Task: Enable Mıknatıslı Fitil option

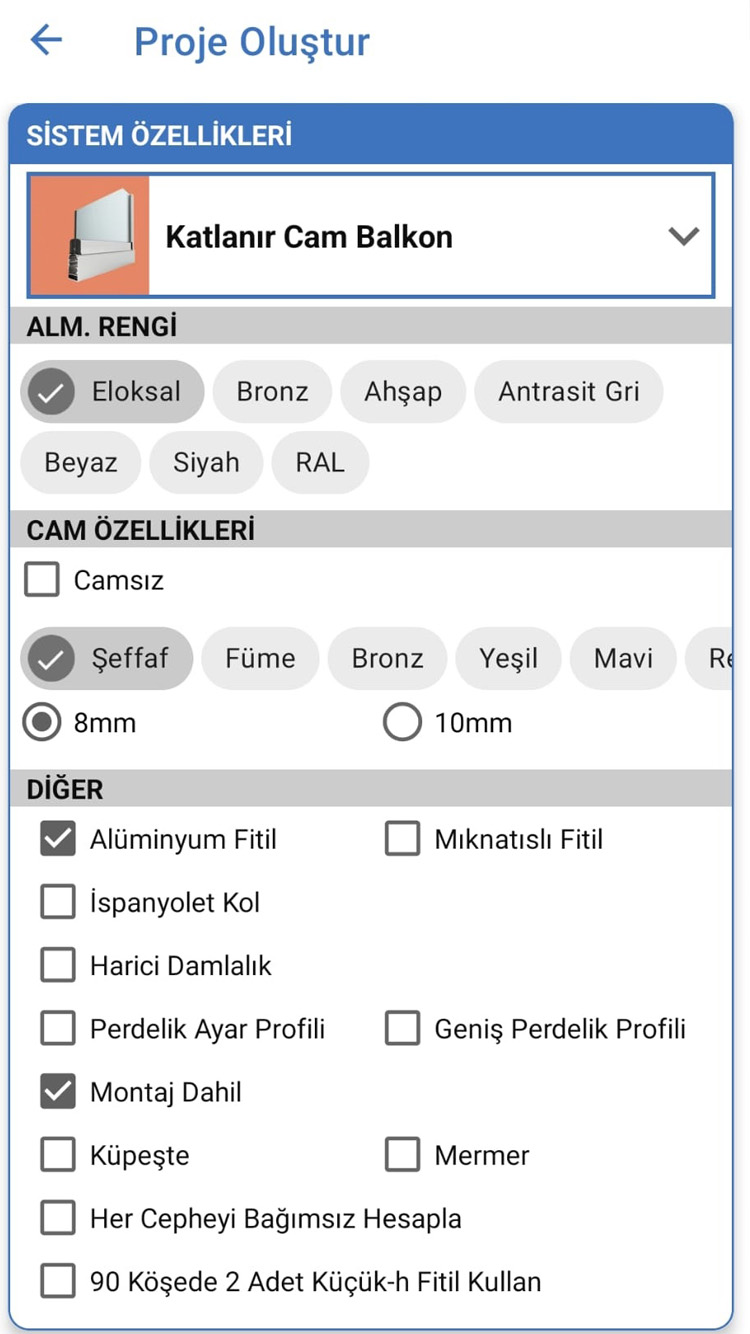Action: click(x=402, y=839)
